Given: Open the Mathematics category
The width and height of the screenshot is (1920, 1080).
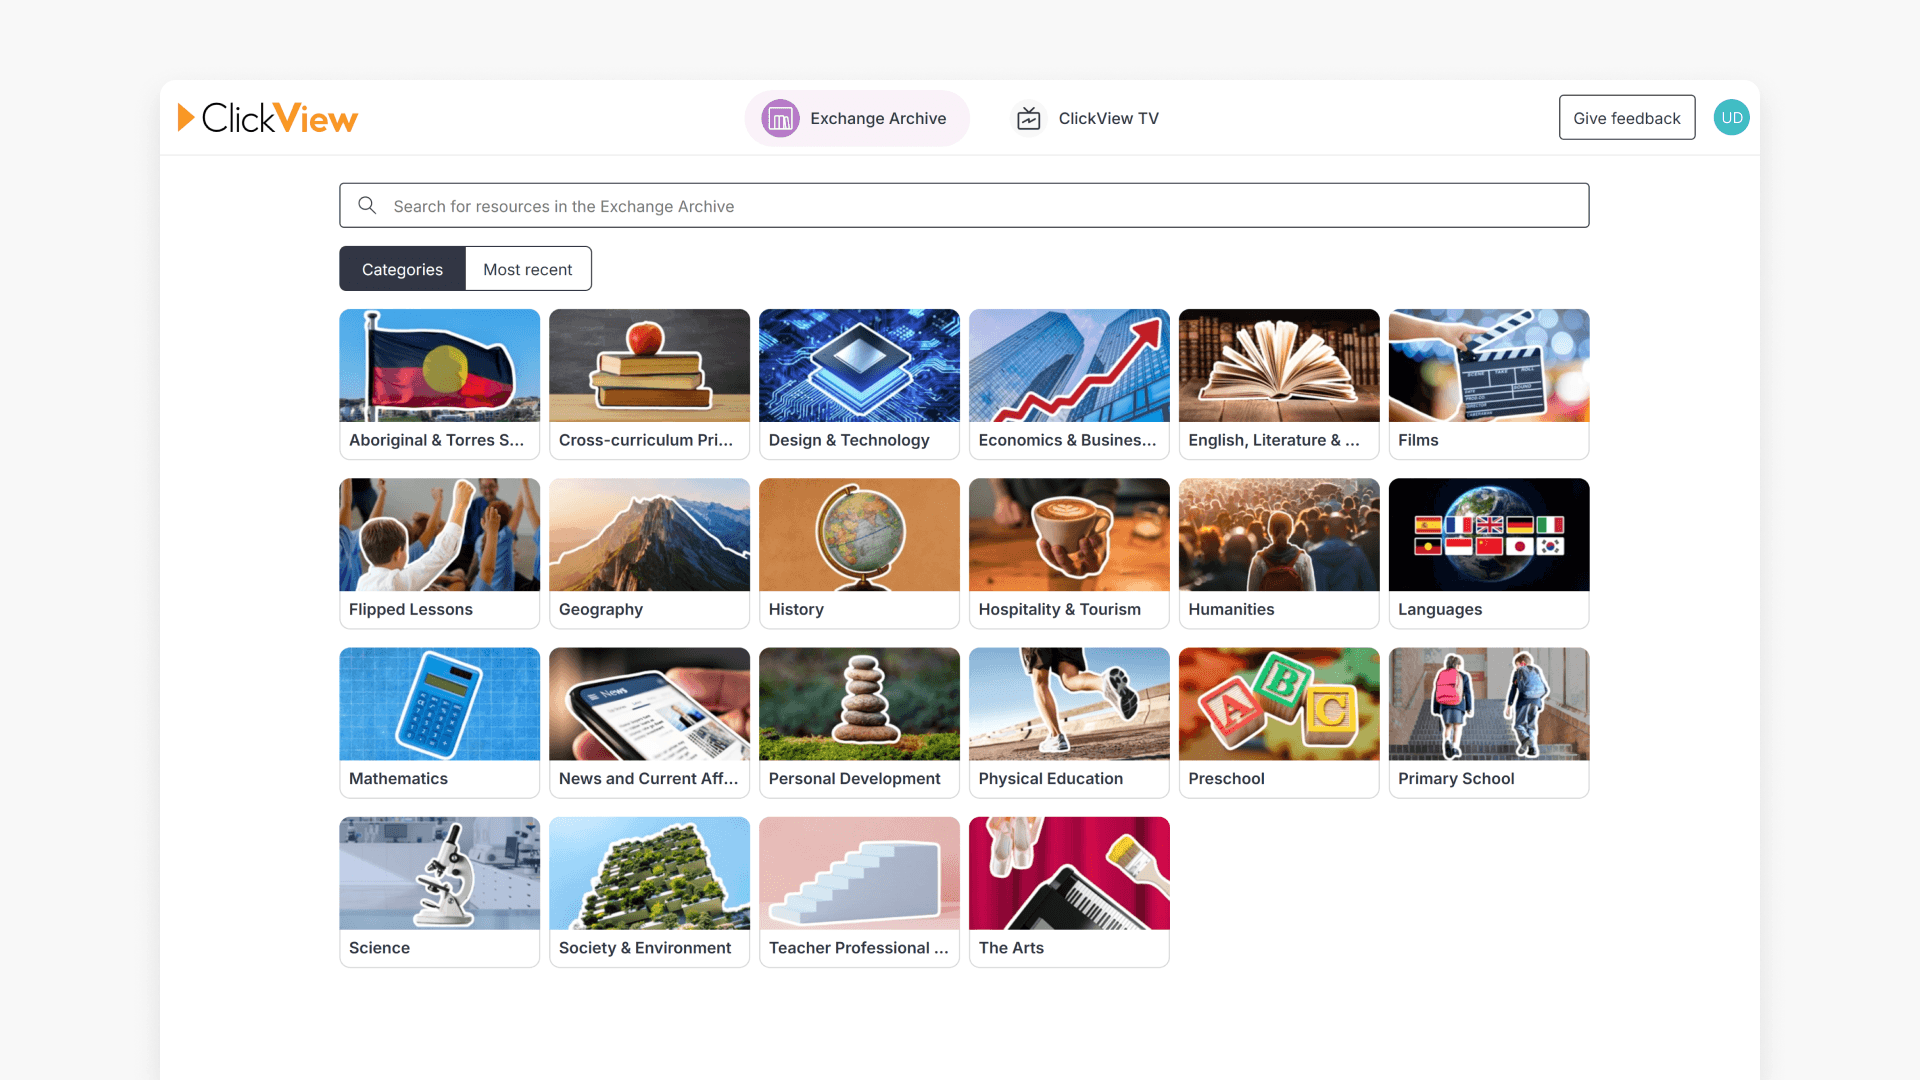Looking at the screenshot, I should [439, 722].
